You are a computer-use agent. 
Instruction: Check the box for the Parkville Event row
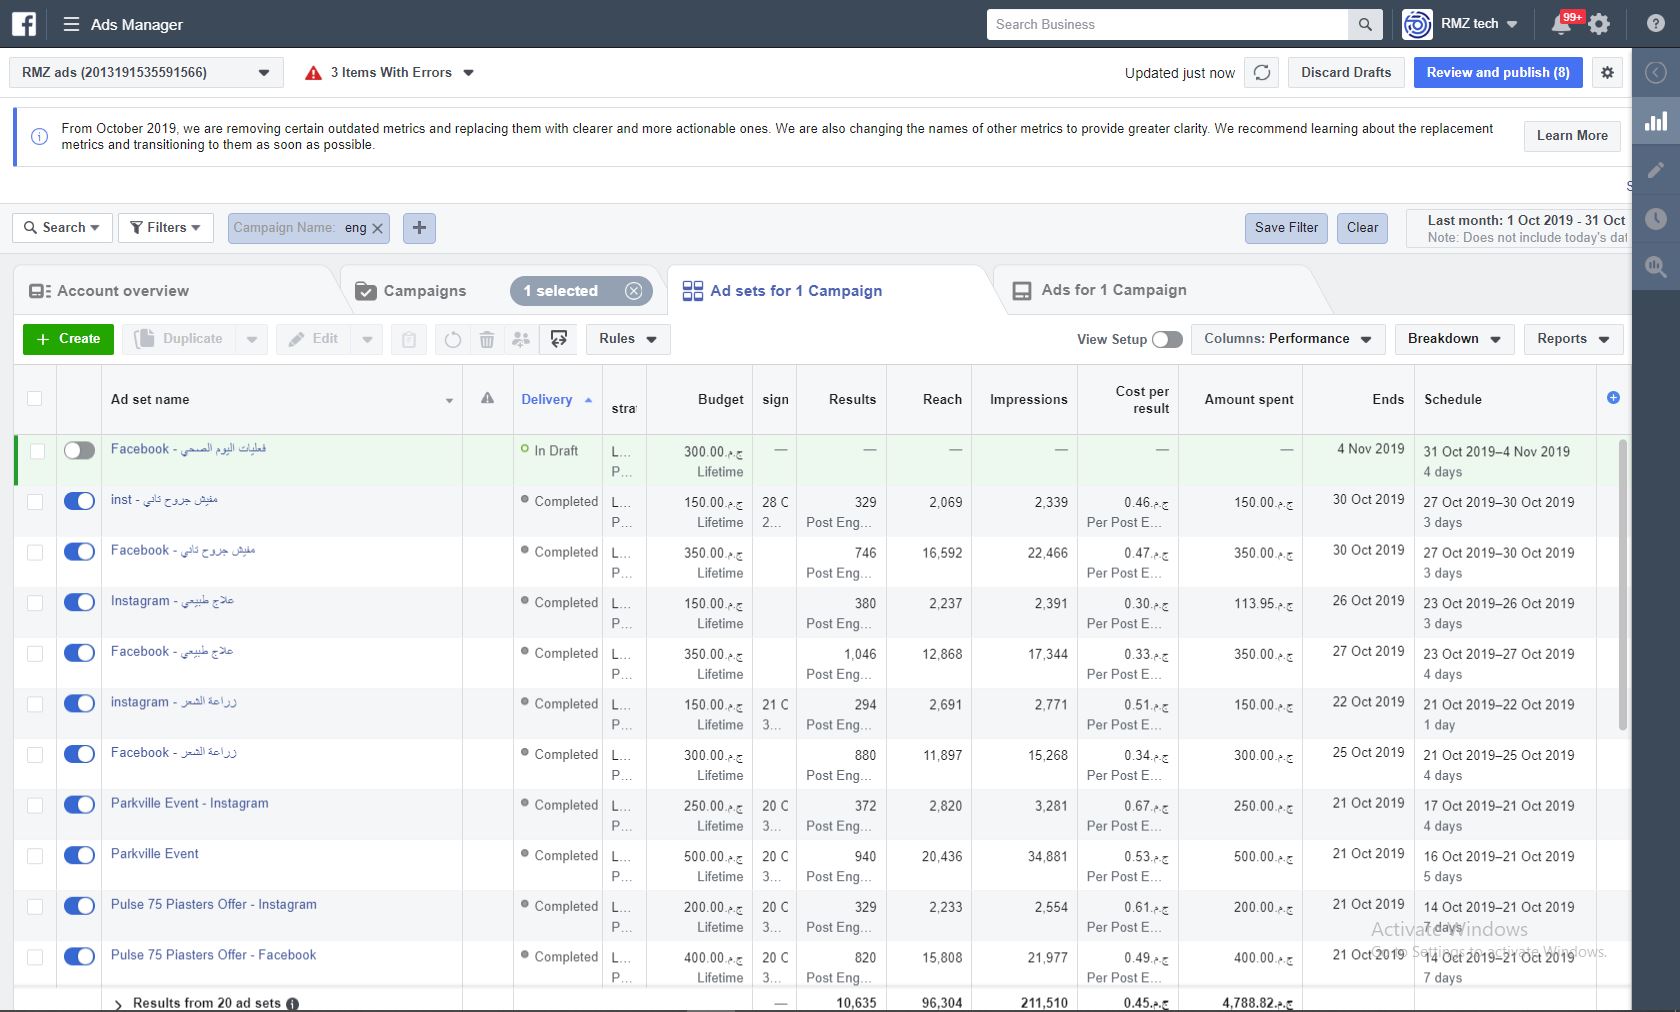(x=35, y=856)
